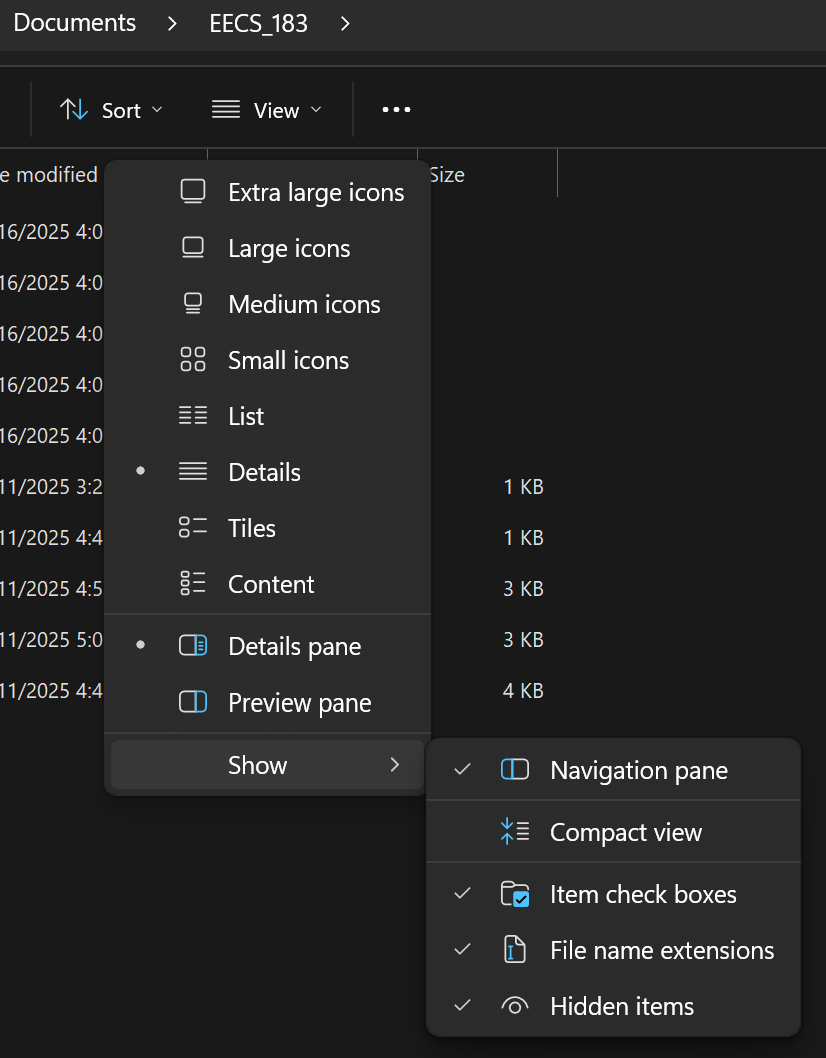The image size is (826, 1058).
Task: Click the View lines icon
Action: click(x=225, y=109)
